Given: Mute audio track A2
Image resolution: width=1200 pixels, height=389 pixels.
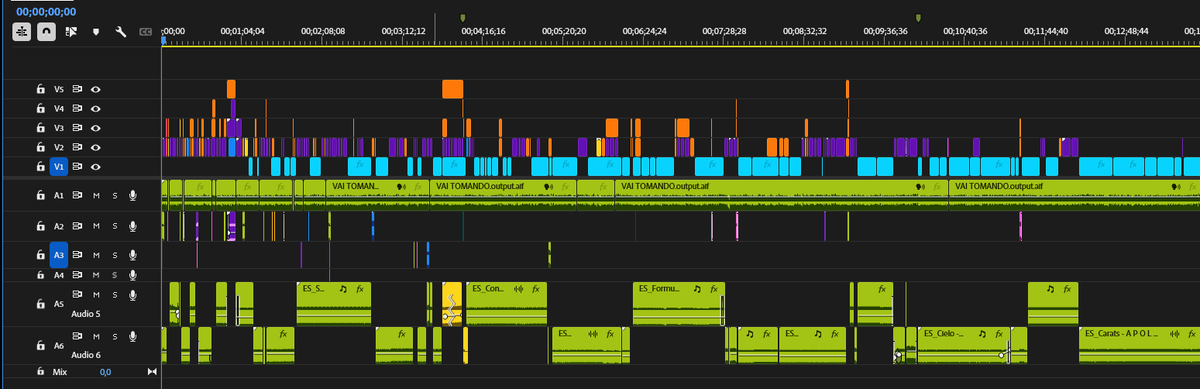Looking at the screenshot, I should (96, 226).
